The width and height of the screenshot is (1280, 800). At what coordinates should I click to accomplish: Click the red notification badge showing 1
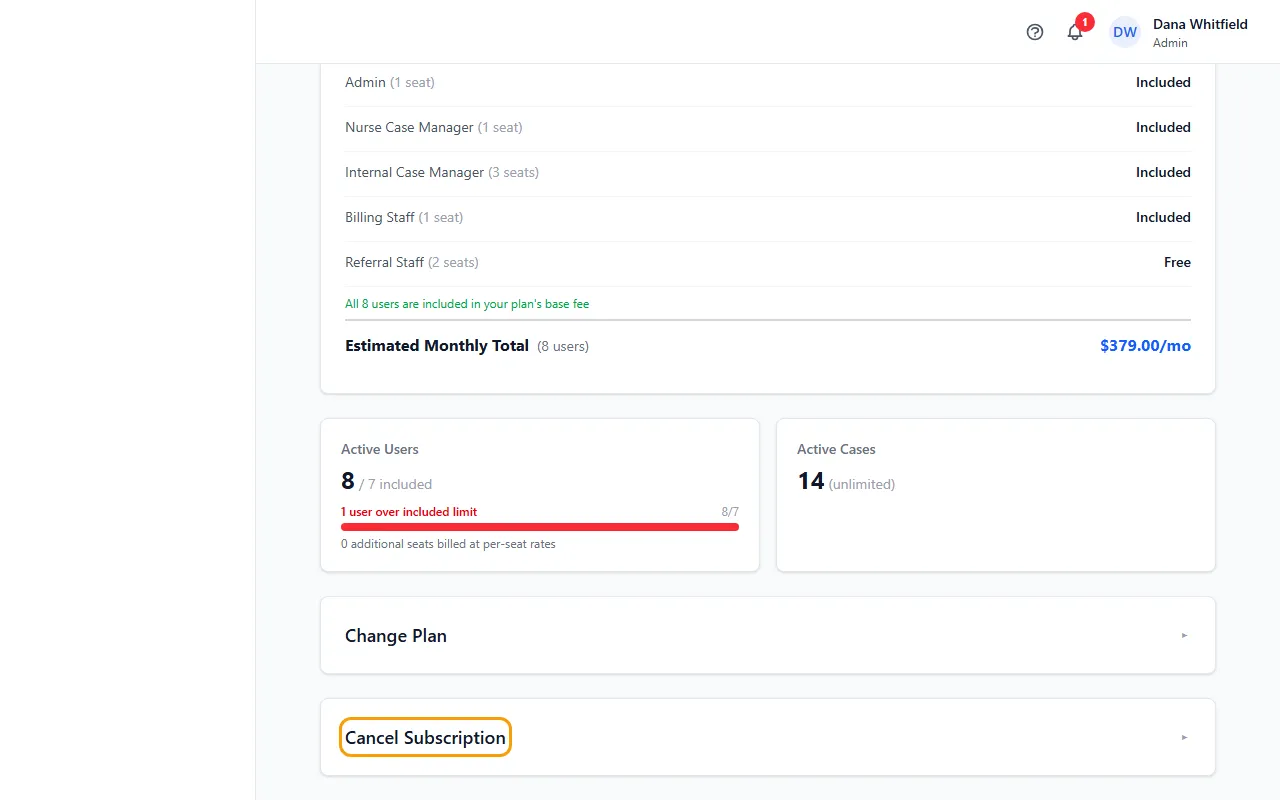(x=1085, y=21)
